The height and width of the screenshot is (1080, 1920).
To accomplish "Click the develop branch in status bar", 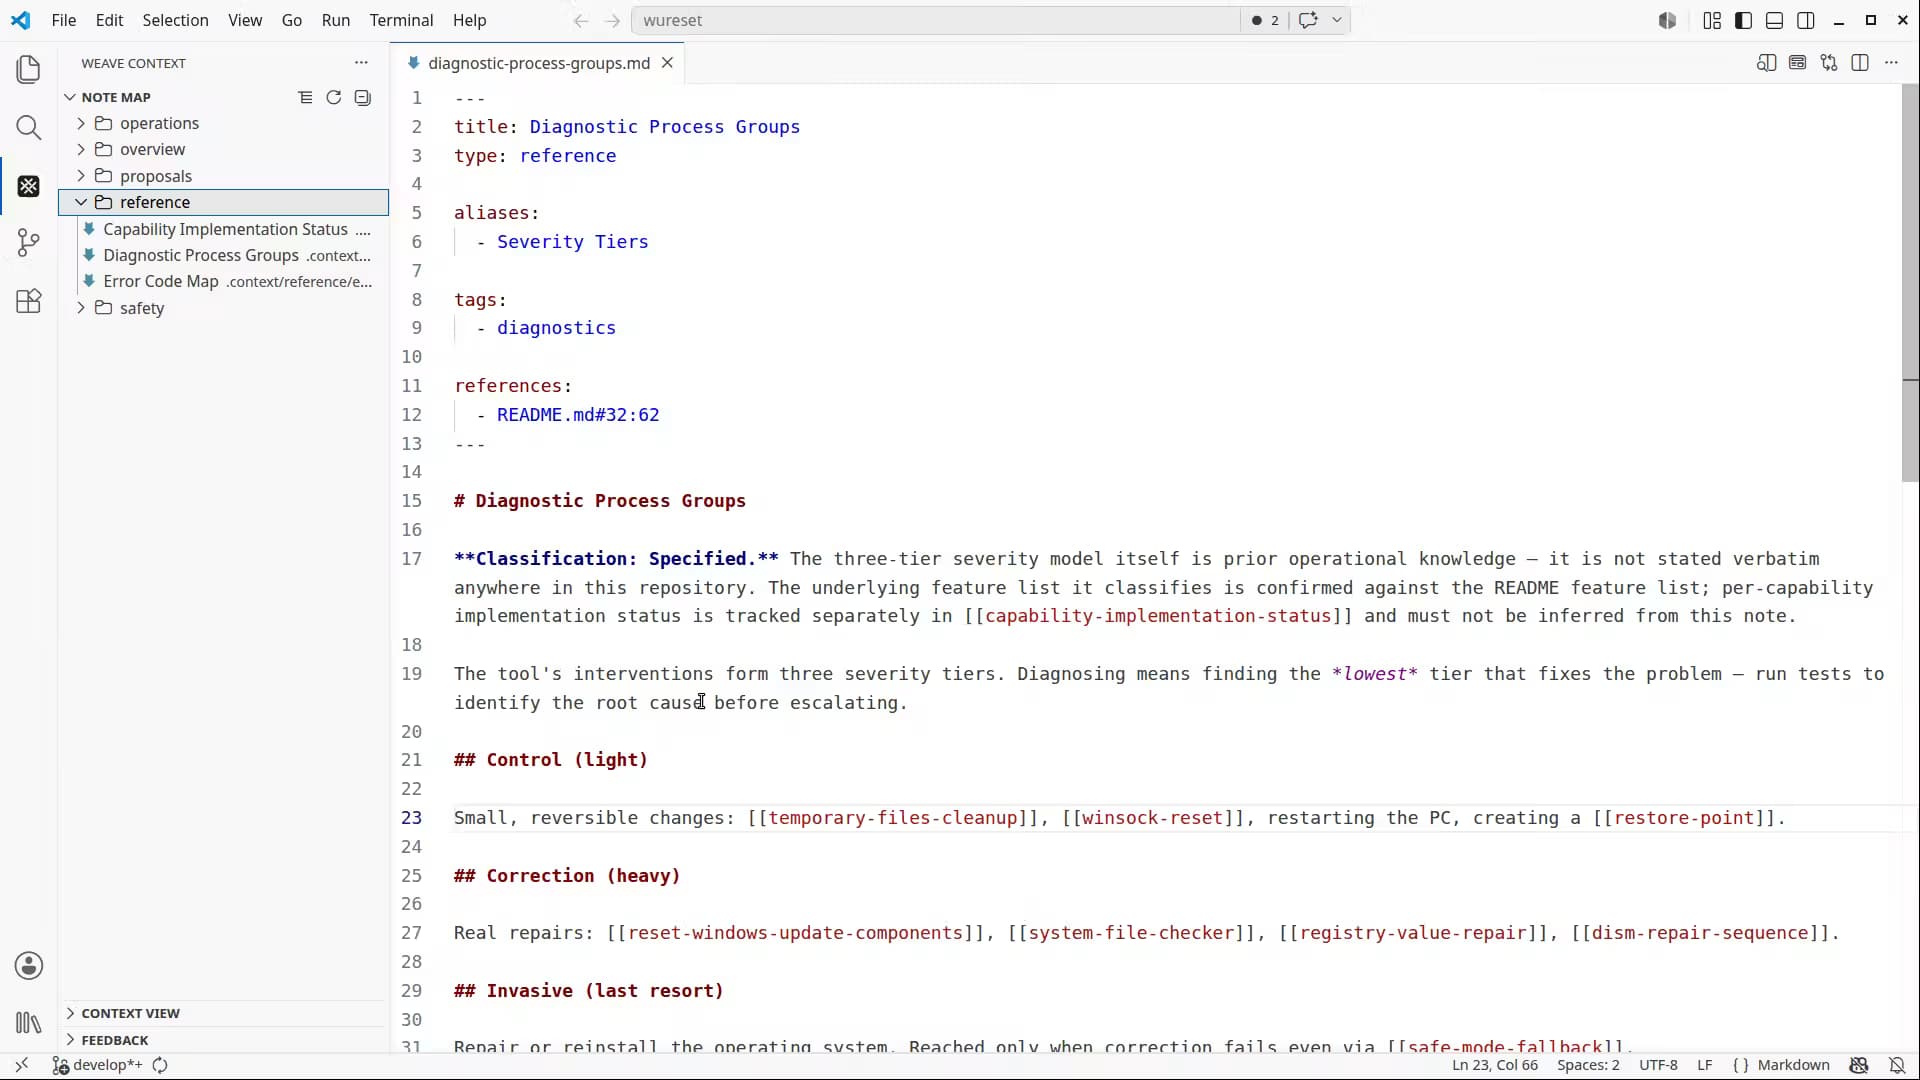I will 97,1065.
